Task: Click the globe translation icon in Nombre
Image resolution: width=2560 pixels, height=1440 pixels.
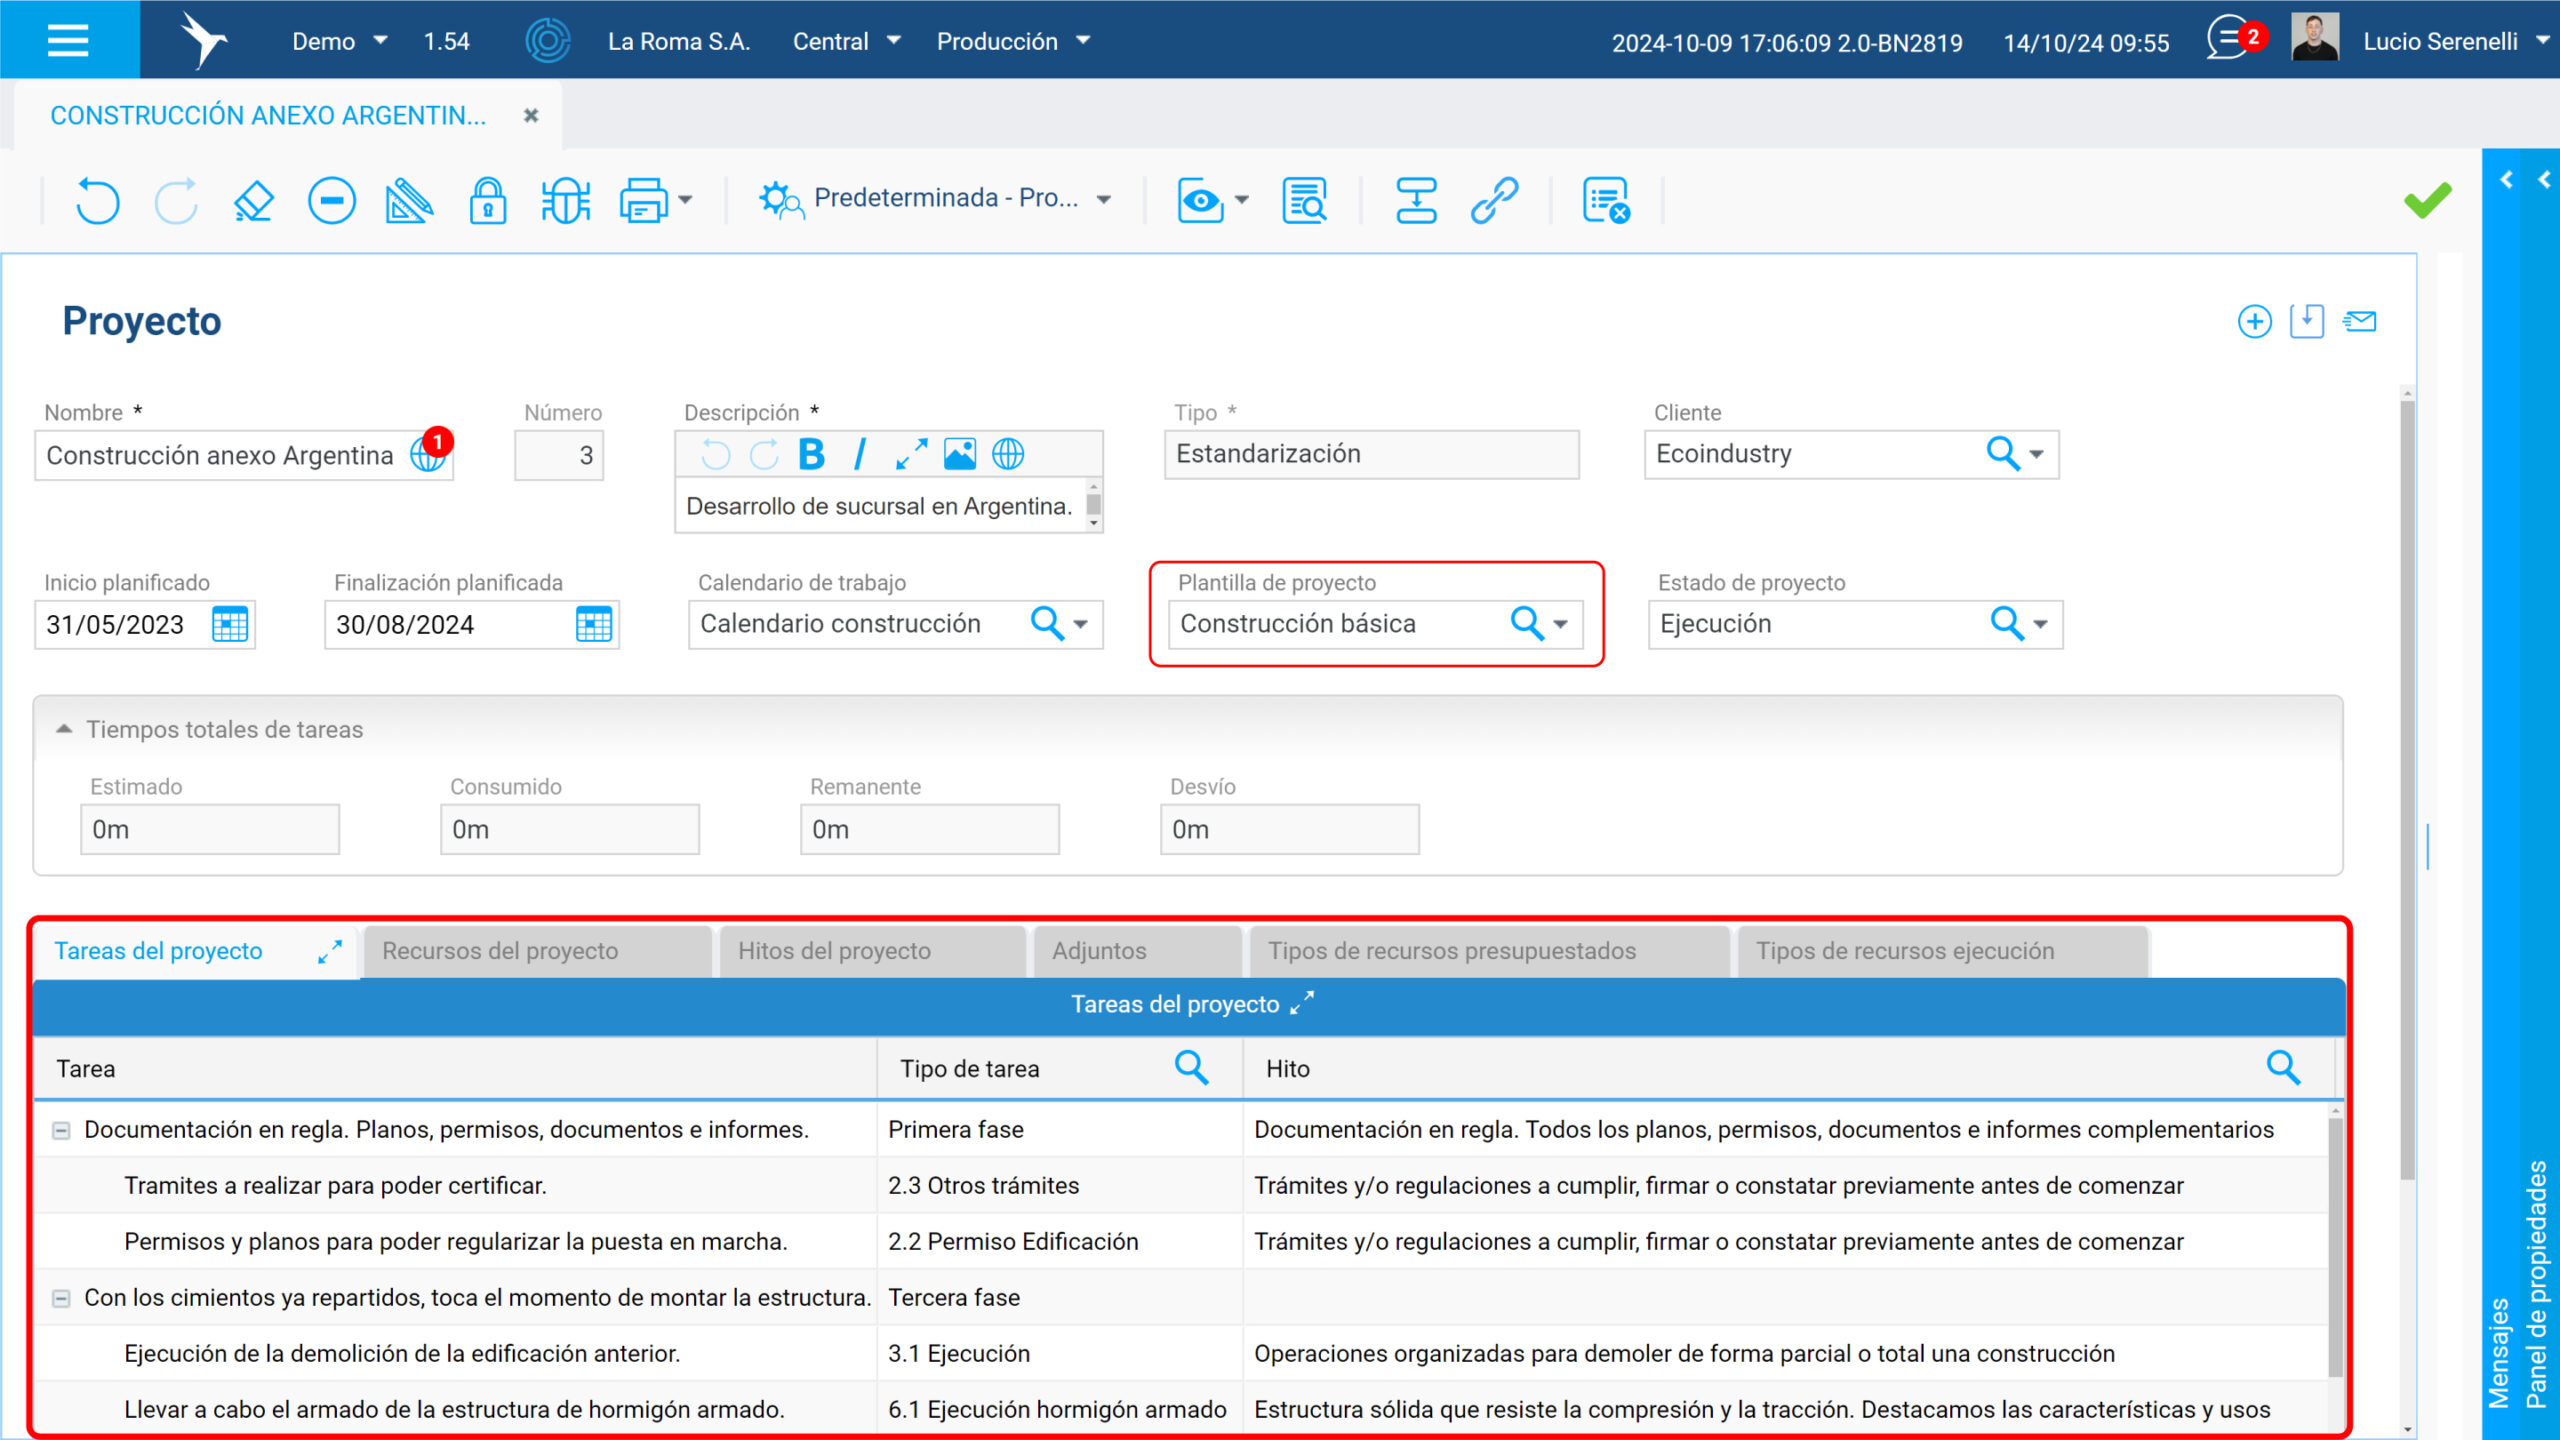Action: point(427,455)
